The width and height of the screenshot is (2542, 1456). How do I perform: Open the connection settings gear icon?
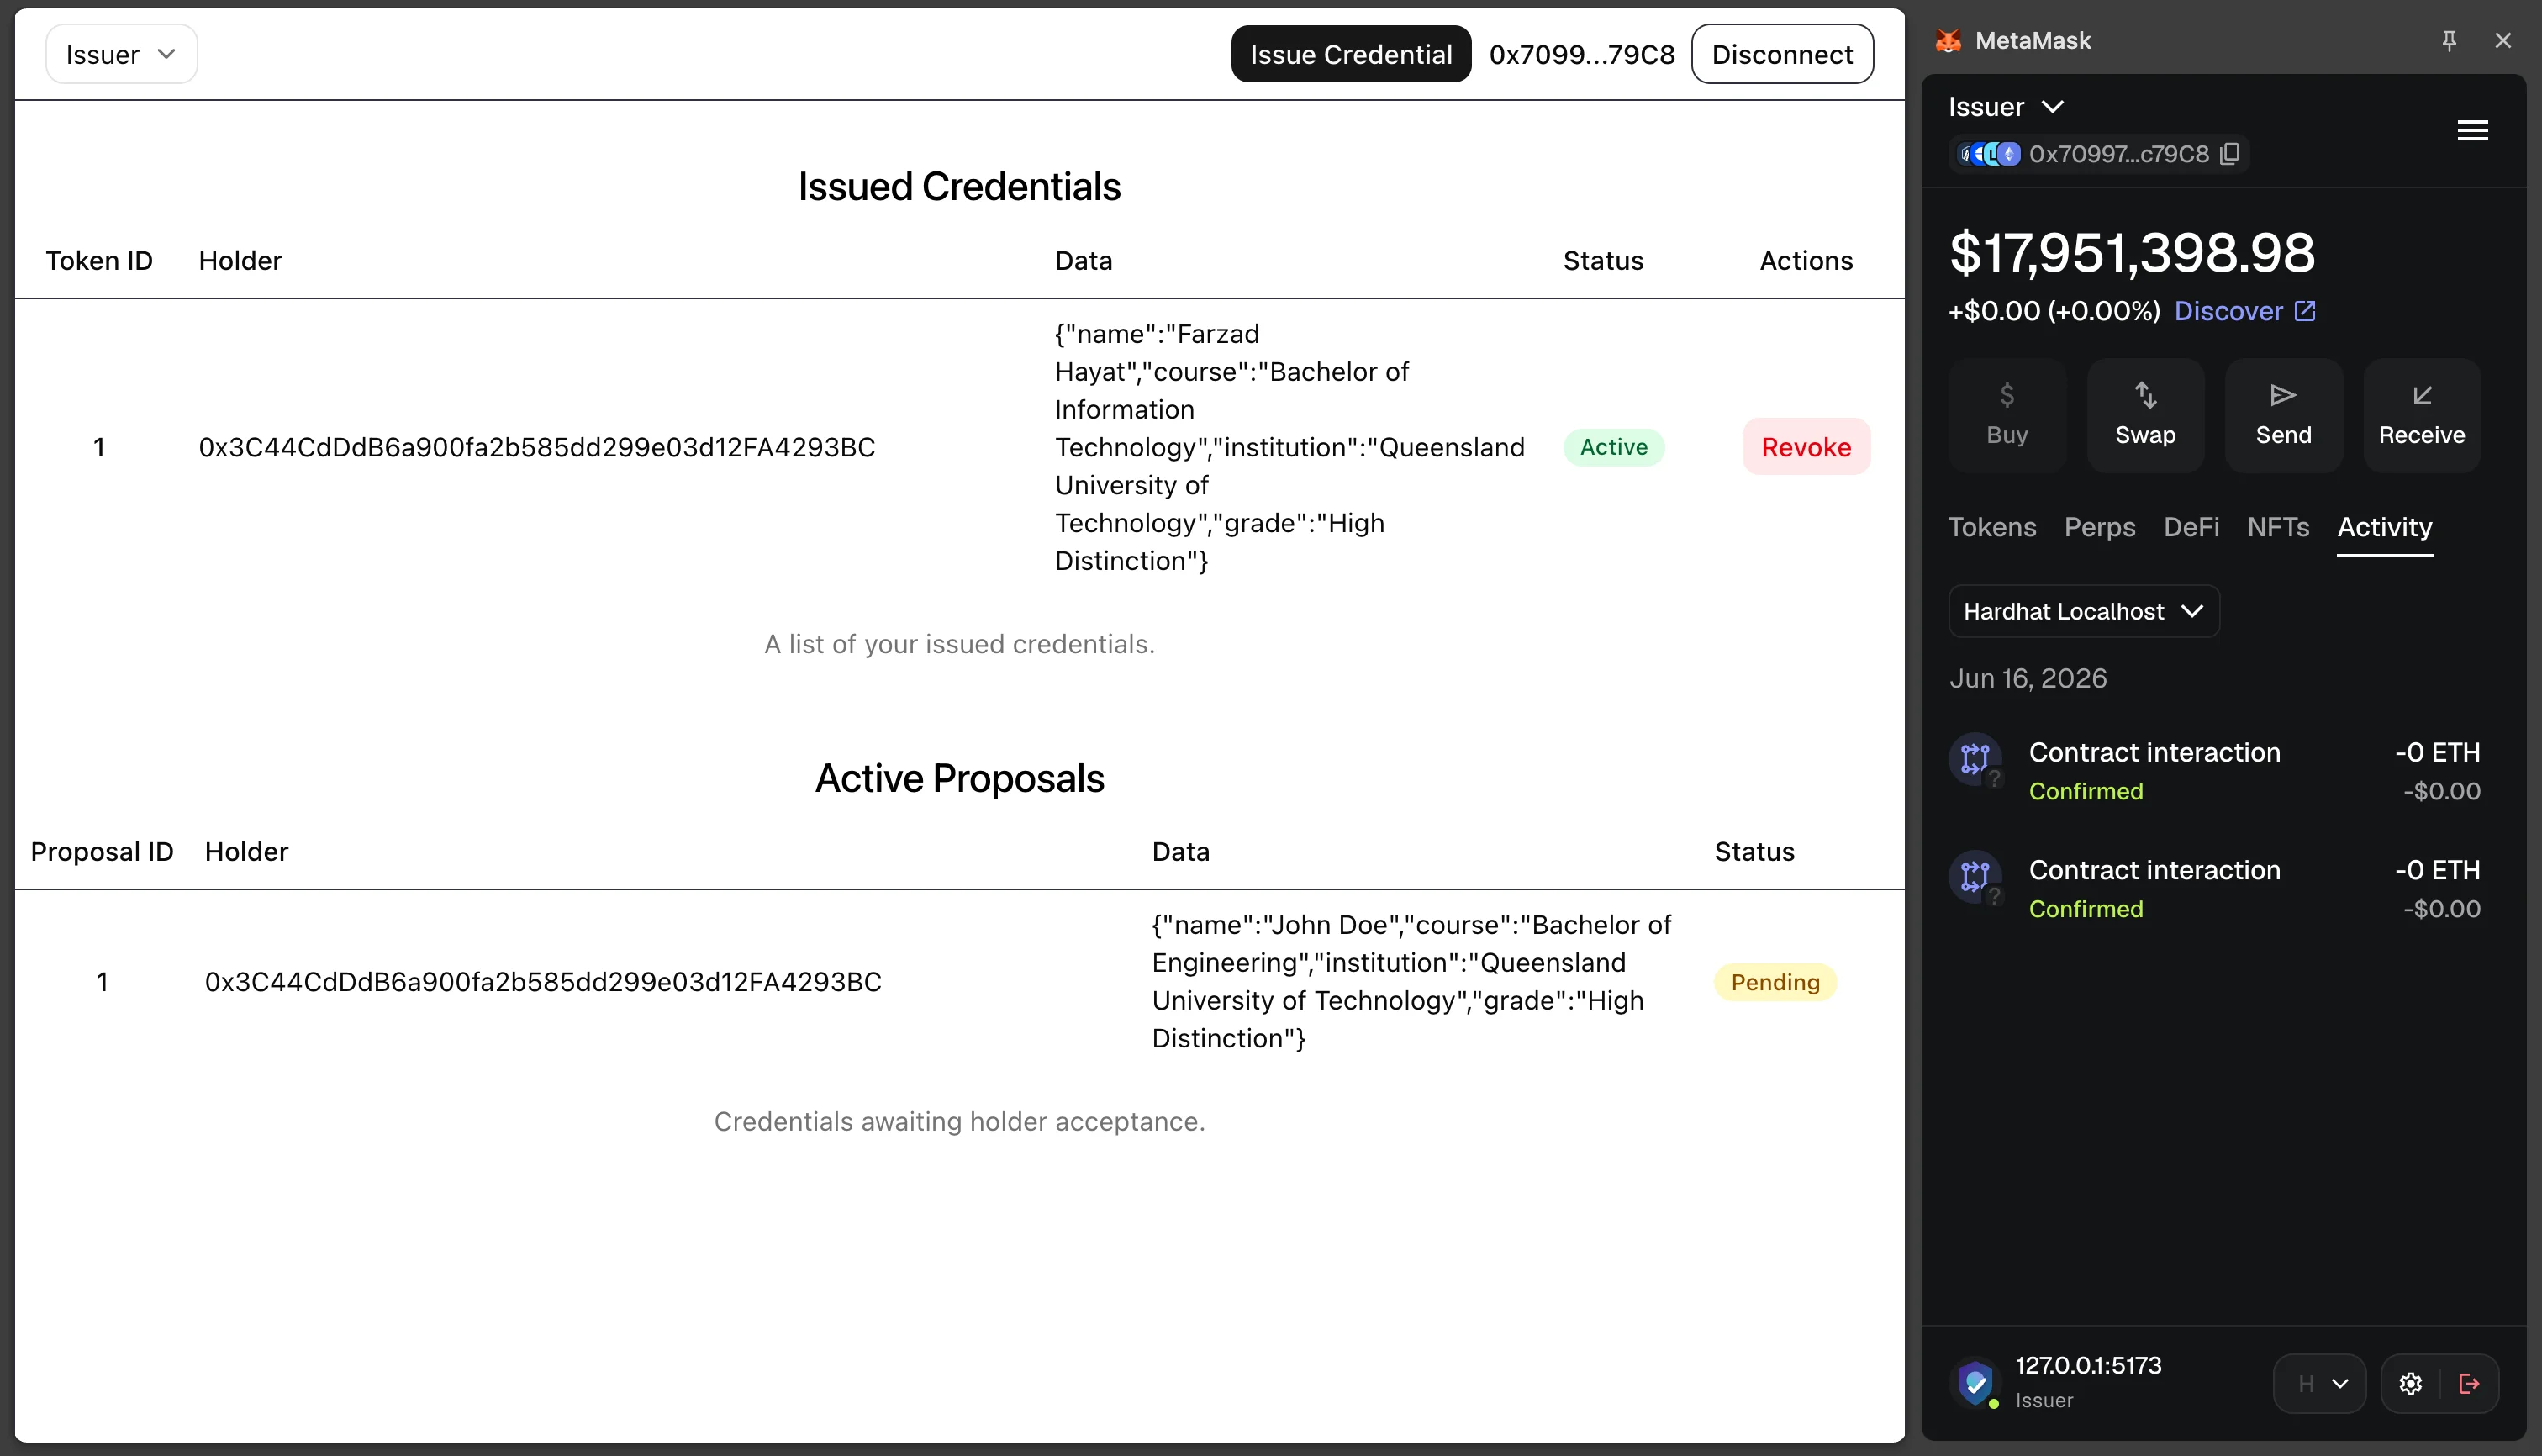point(2410,1384)
